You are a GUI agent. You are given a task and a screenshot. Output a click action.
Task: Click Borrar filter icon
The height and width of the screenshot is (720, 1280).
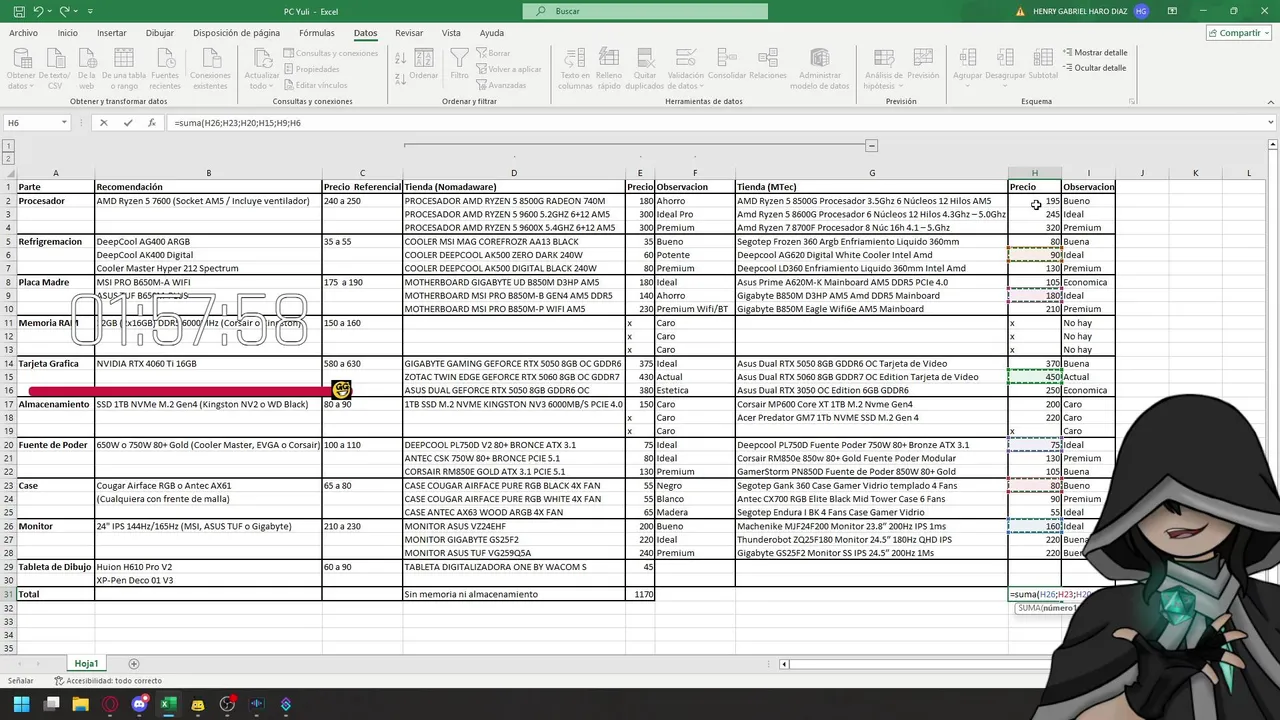tap(493, 53)
